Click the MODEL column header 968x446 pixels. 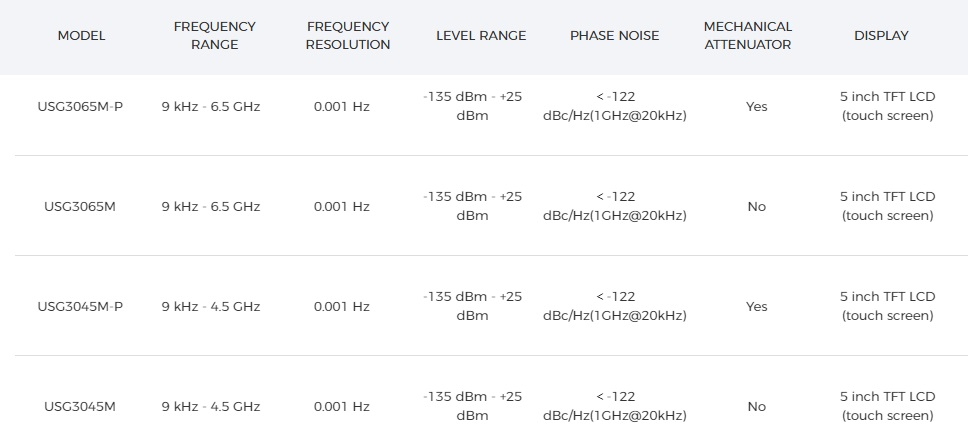pos(81,36)
